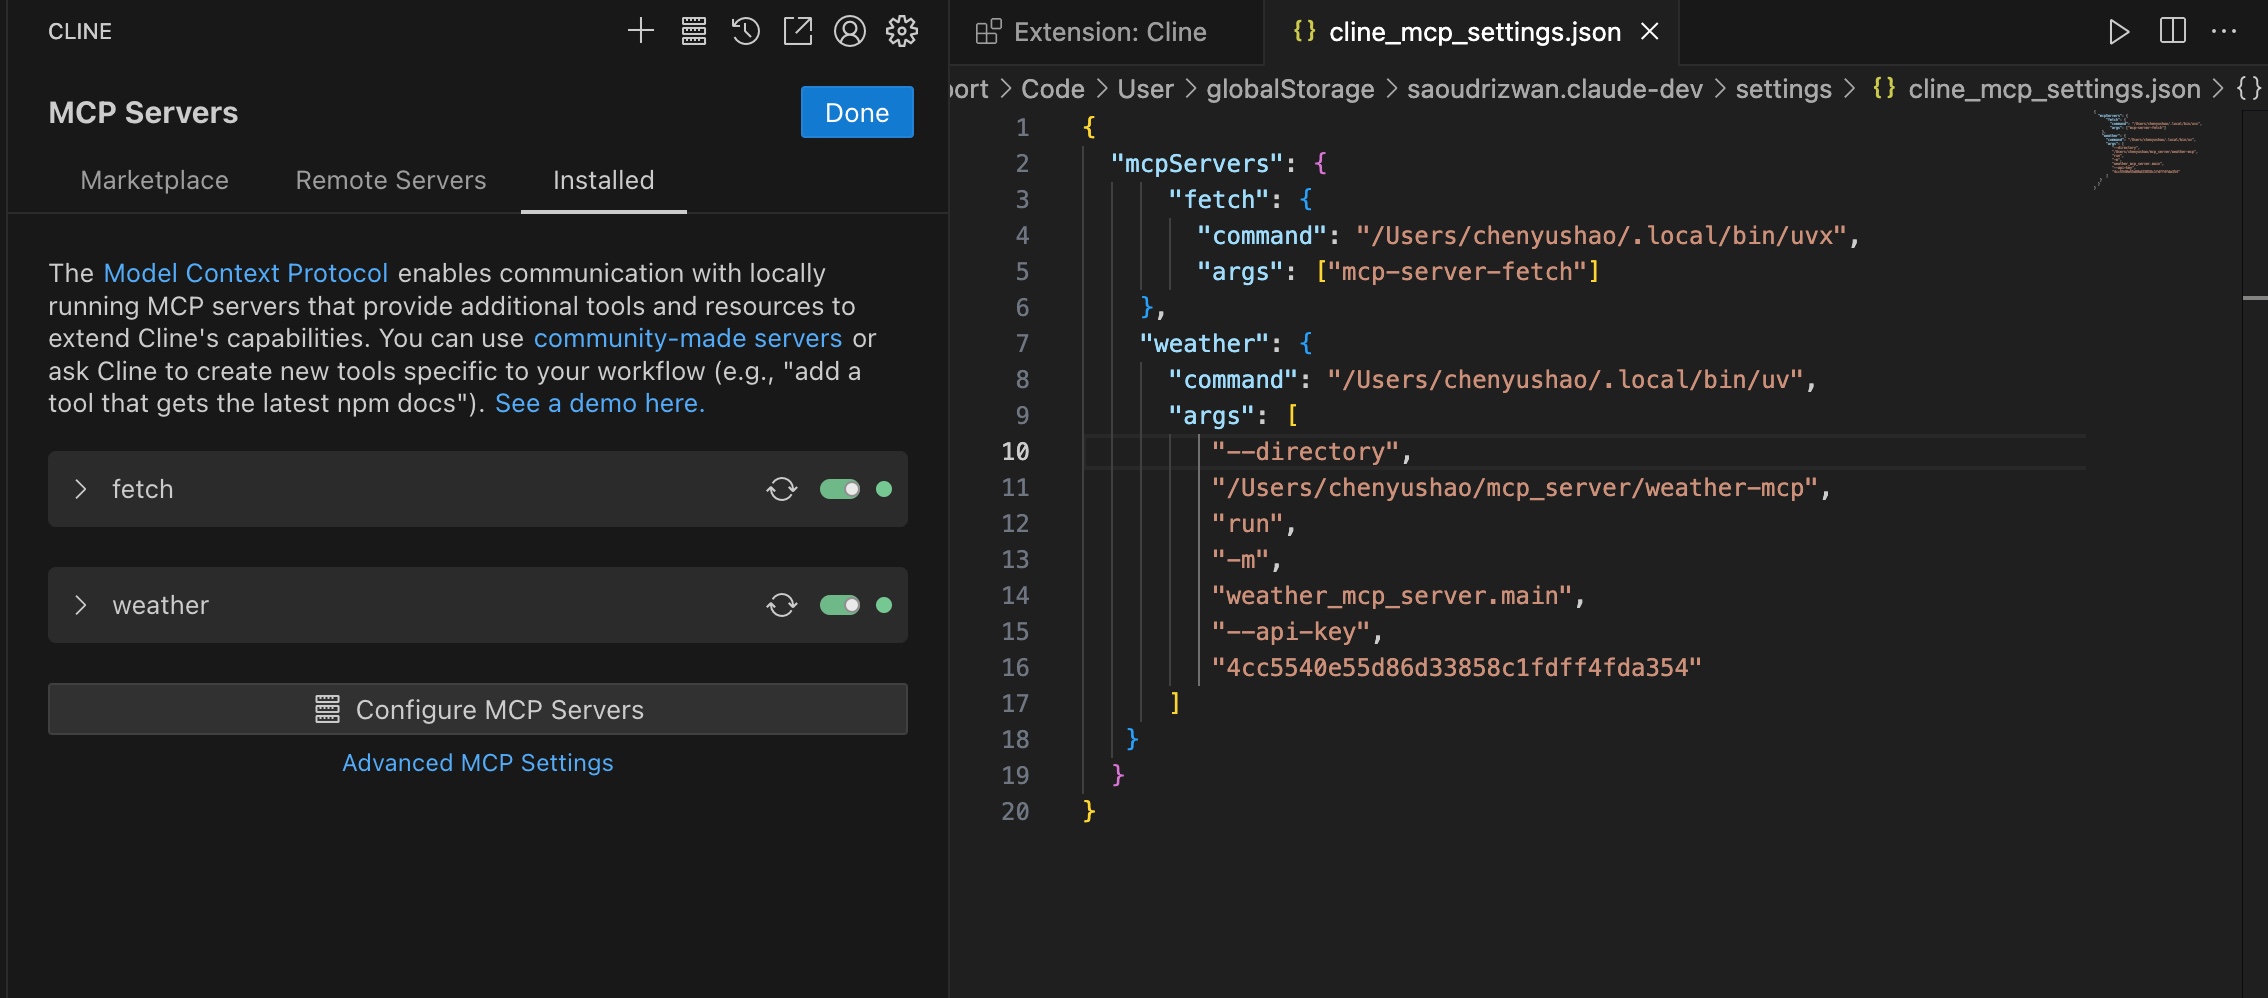Click the "weather" key on line 7
Screen dimensions: 2268x998
click(x=1204, y=343)
